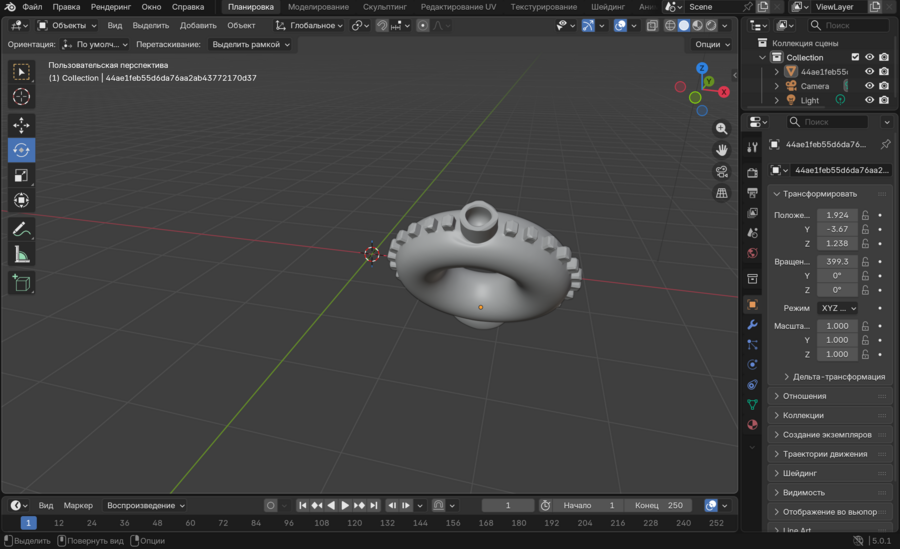The height and width of the screenshot is (549, 900).
Task: Expand the Delta transformation panel
Action: (x=837, y=377)
